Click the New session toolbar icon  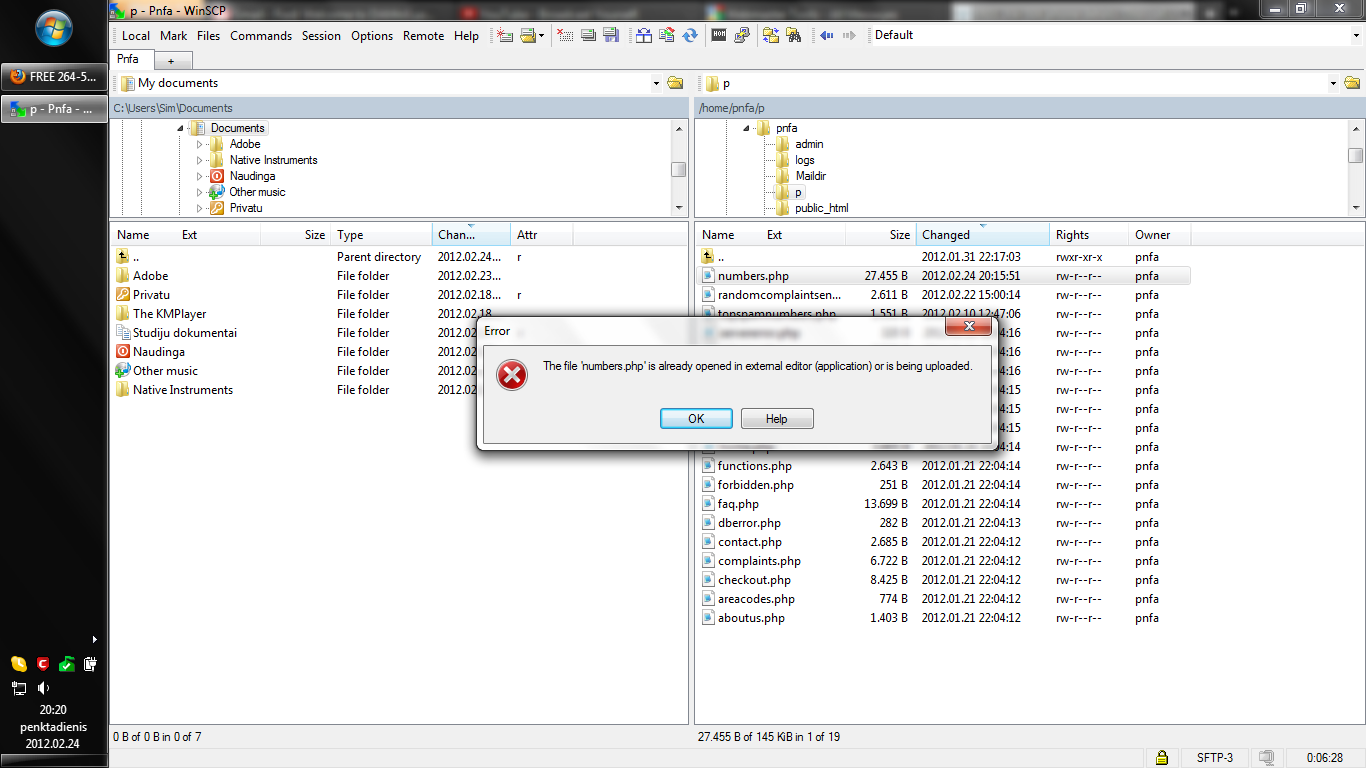point(505,35)
